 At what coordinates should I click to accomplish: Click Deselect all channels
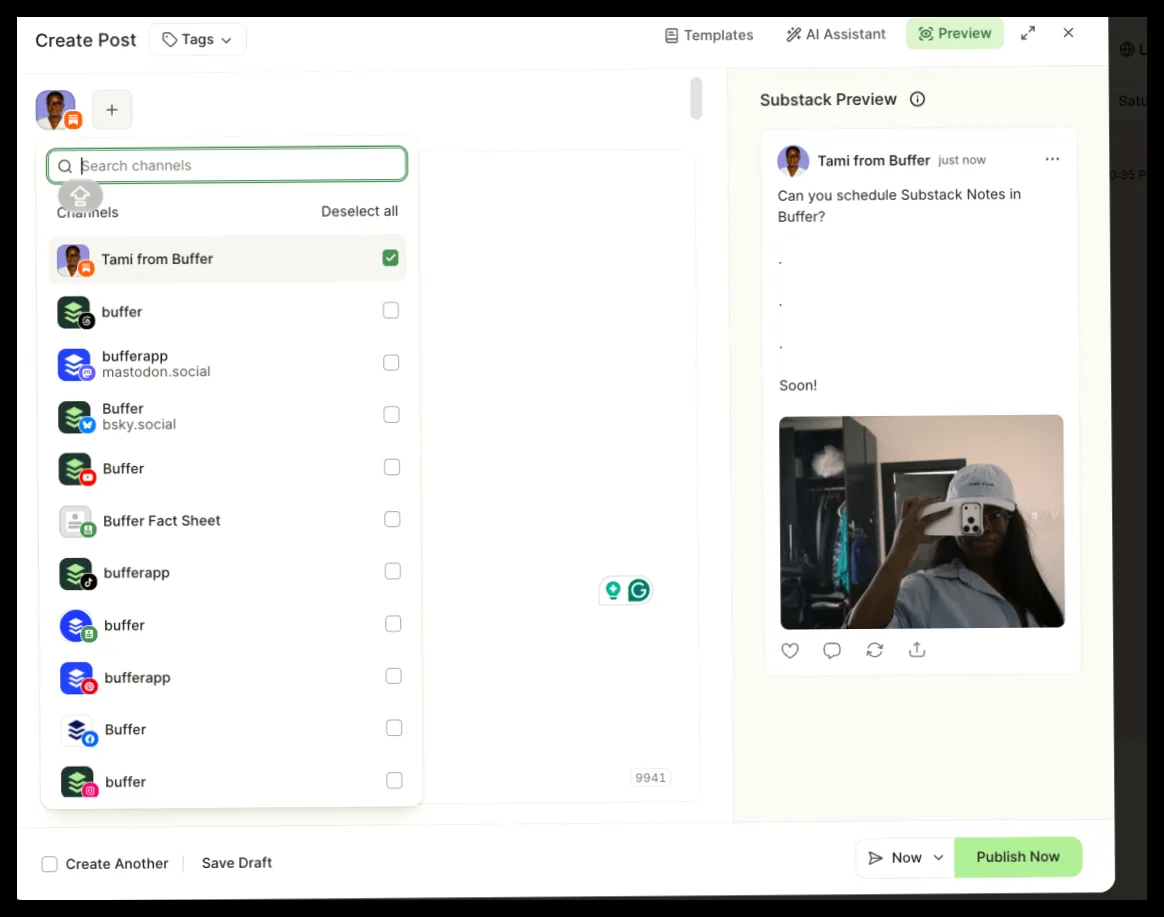359,212
